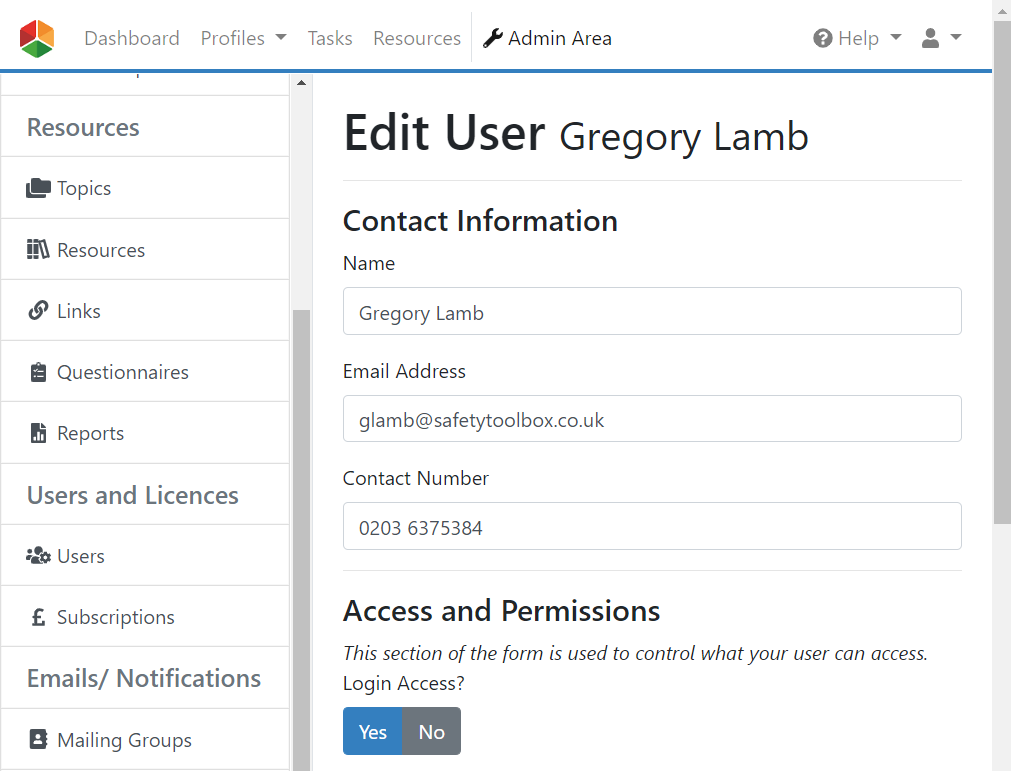Click the Topics folder icon in sidebar
Image resolution: width=1011 pixels, height=771 pixels.
pyautogui.click(x=38, y=188)
